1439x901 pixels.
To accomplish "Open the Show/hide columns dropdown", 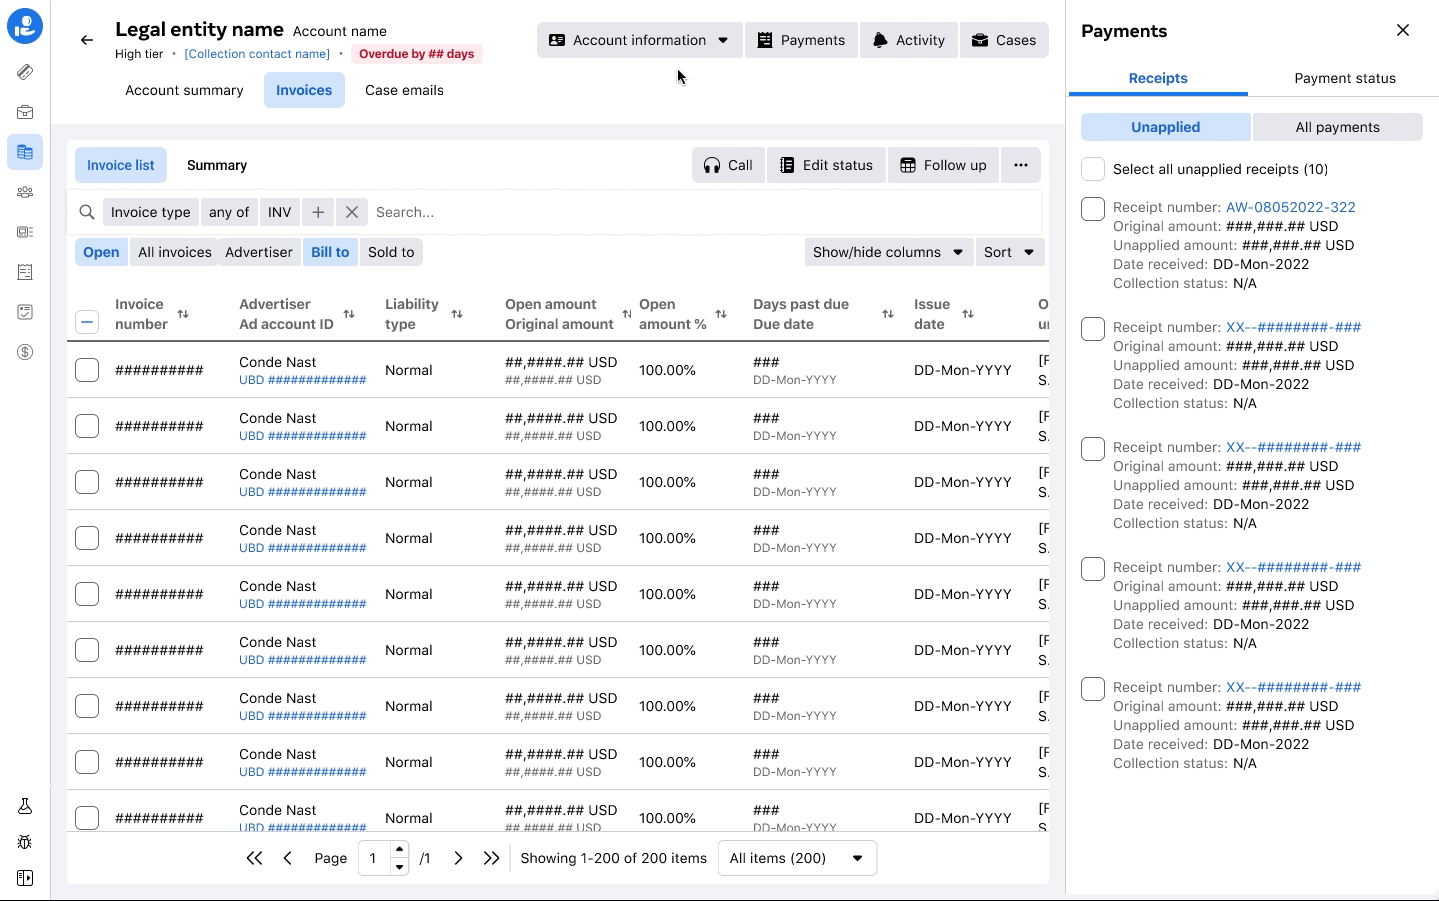I will 887,252.
